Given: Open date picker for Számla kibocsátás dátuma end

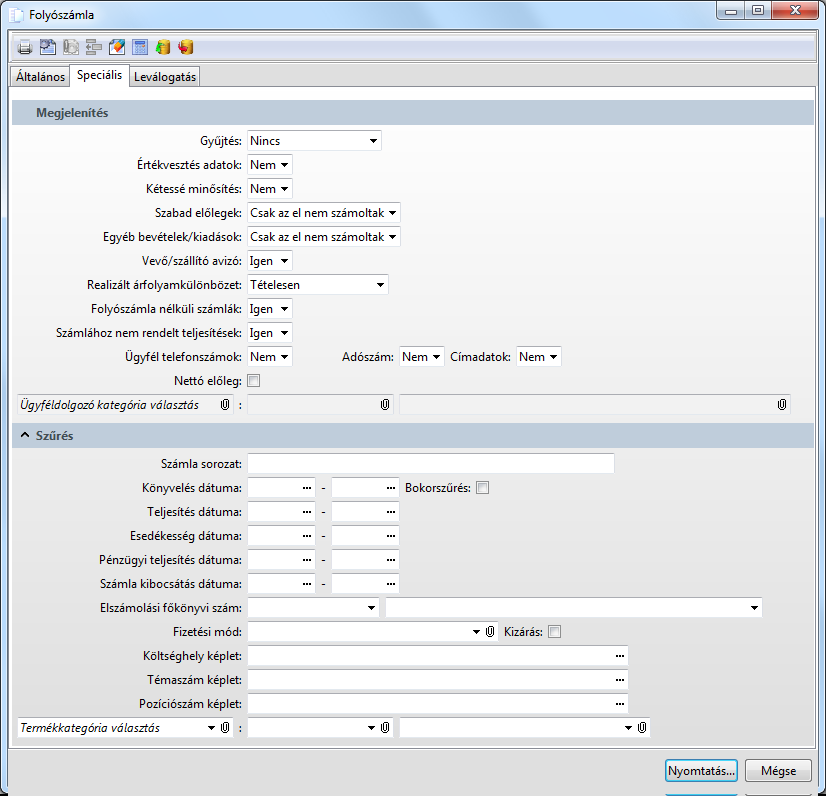Looking at the screenshot, I should [x=391, y=584].
